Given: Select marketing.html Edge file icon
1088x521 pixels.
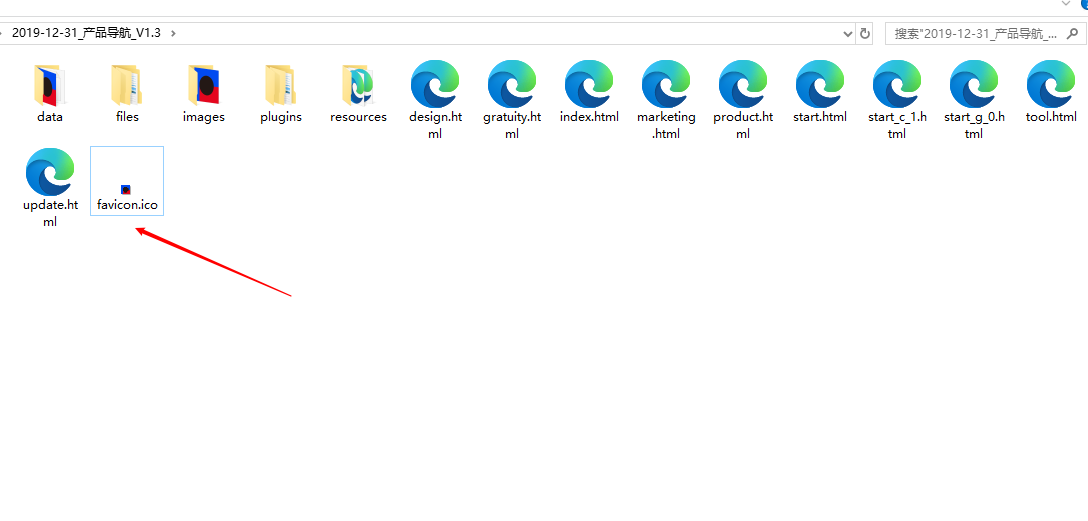Looking at the screenshot, I should [666, 84].
